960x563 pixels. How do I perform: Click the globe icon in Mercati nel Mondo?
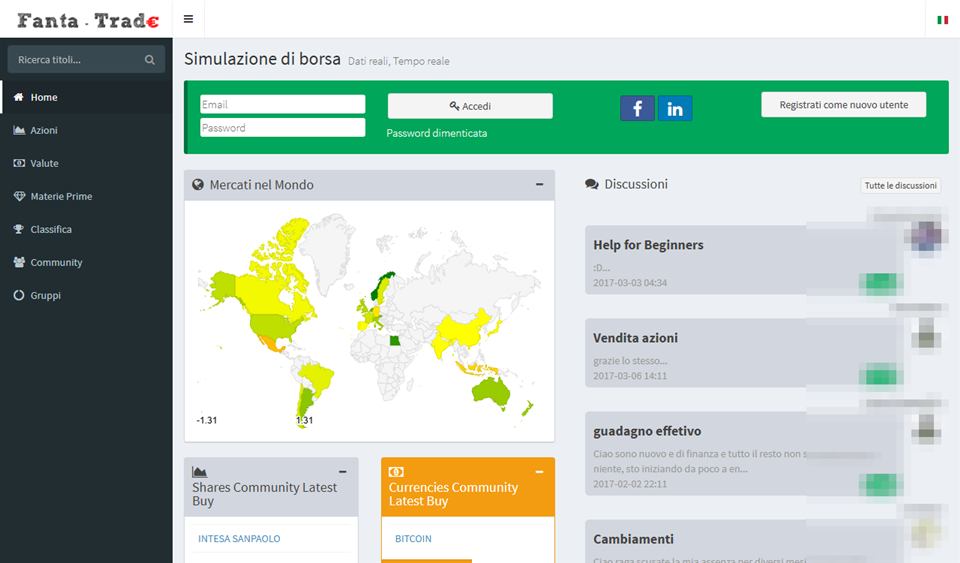point(198,185)
